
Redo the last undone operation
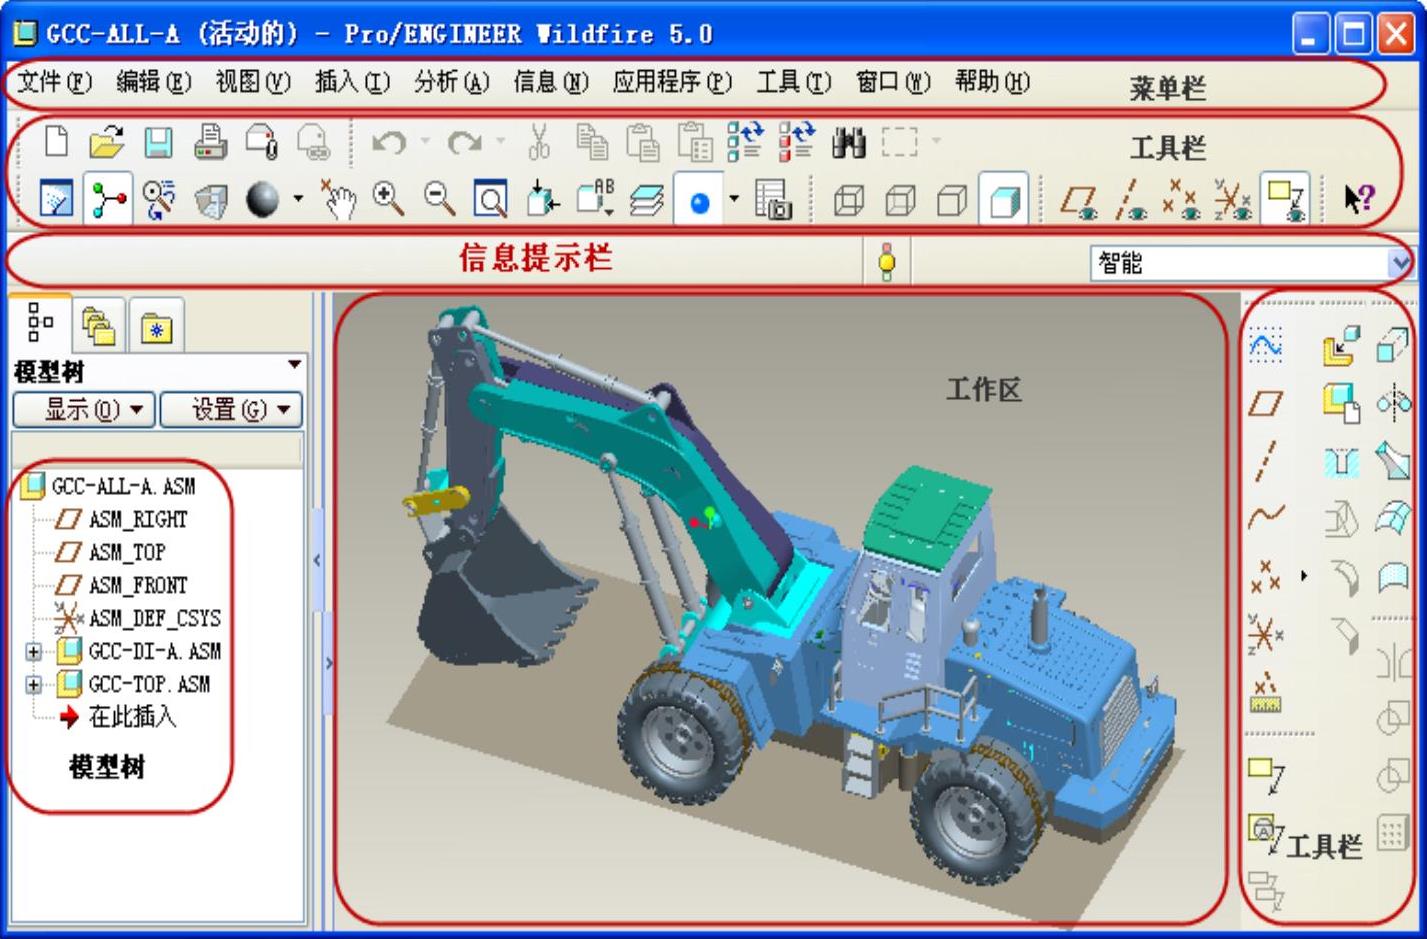[x=464, y=143]
